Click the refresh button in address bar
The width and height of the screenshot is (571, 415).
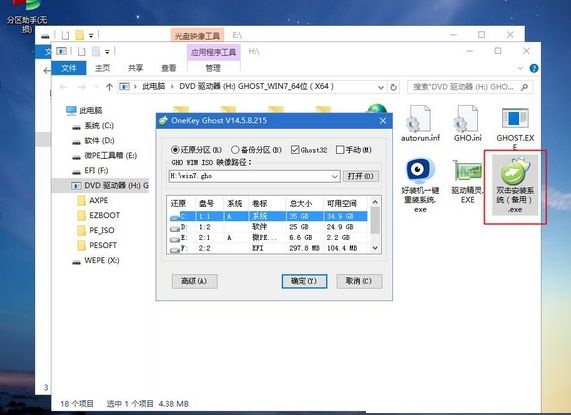tap(393, 87)
